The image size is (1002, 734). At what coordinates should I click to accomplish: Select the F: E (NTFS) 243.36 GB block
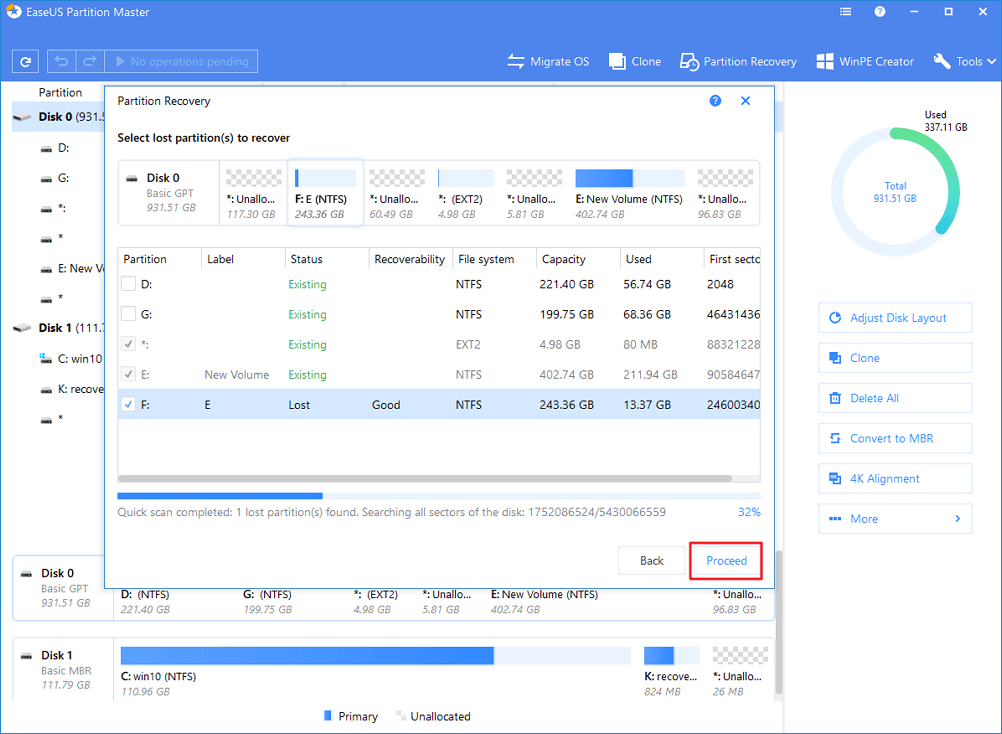coord(326,193)
